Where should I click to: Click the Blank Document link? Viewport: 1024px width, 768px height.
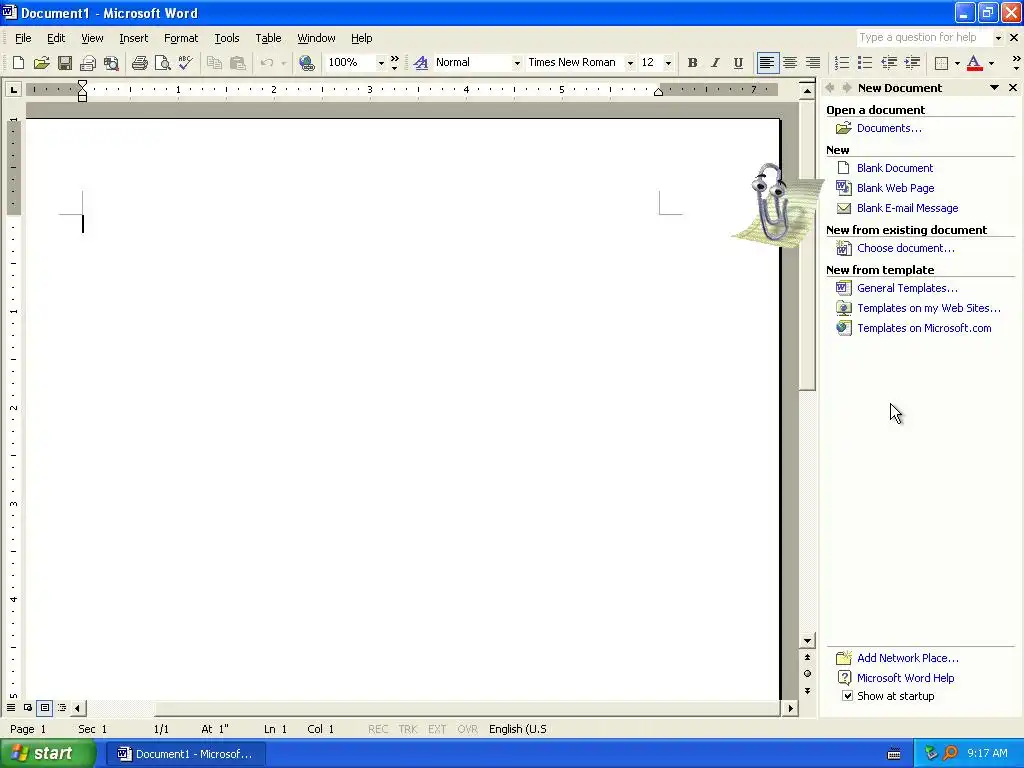[895, 168]
